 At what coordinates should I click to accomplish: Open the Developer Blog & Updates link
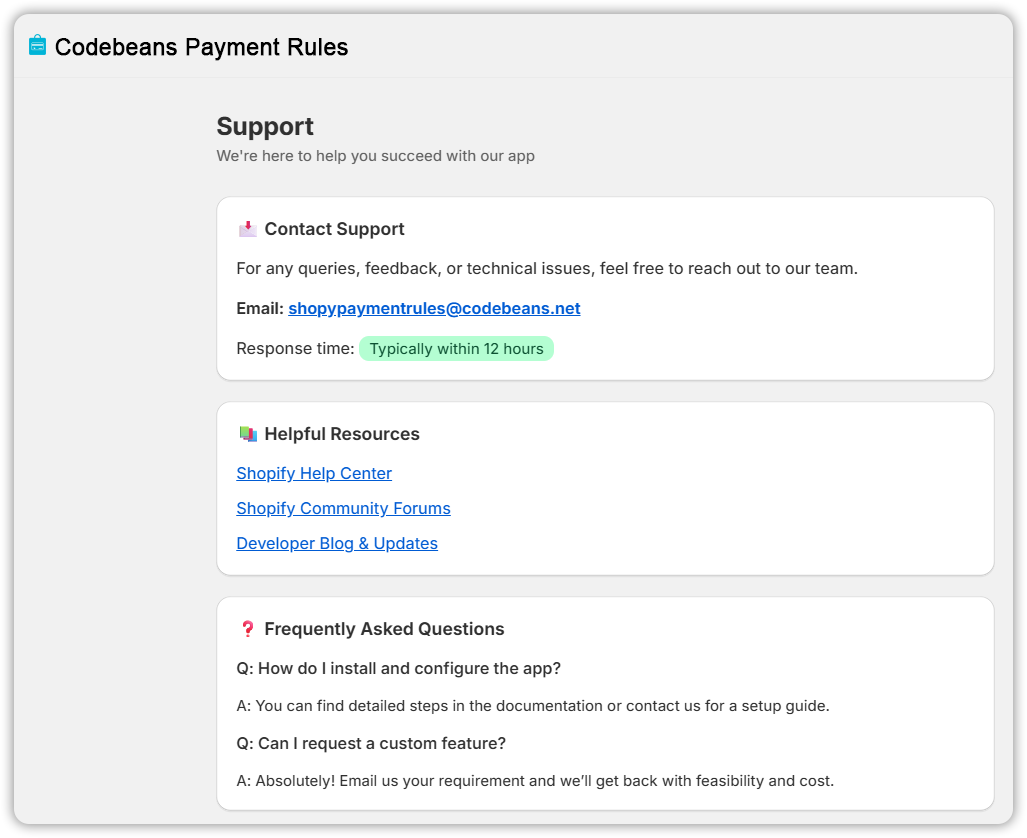(337, 544)
